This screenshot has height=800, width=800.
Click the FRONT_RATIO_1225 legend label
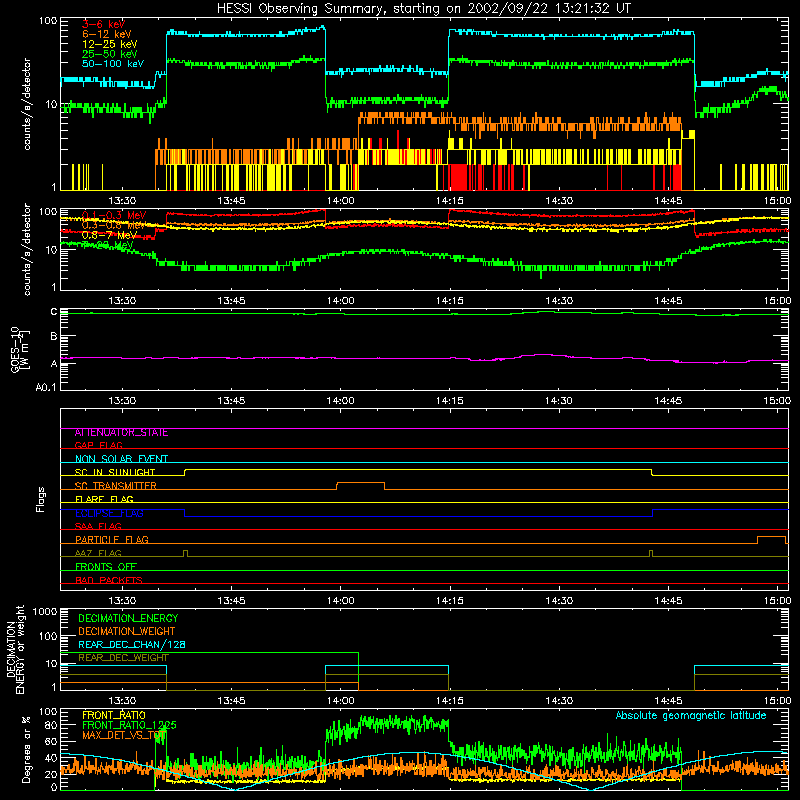click(129, 726)
